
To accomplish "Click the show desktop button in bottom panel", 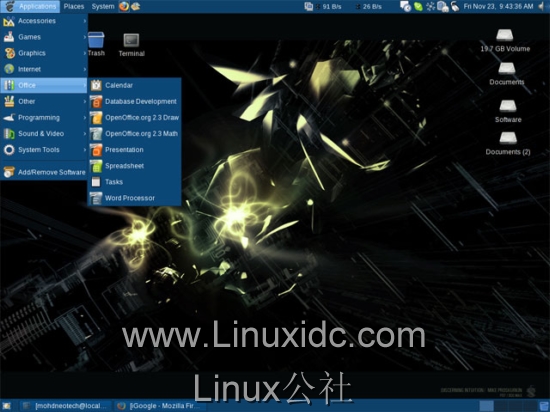I will tap(6, 406).
